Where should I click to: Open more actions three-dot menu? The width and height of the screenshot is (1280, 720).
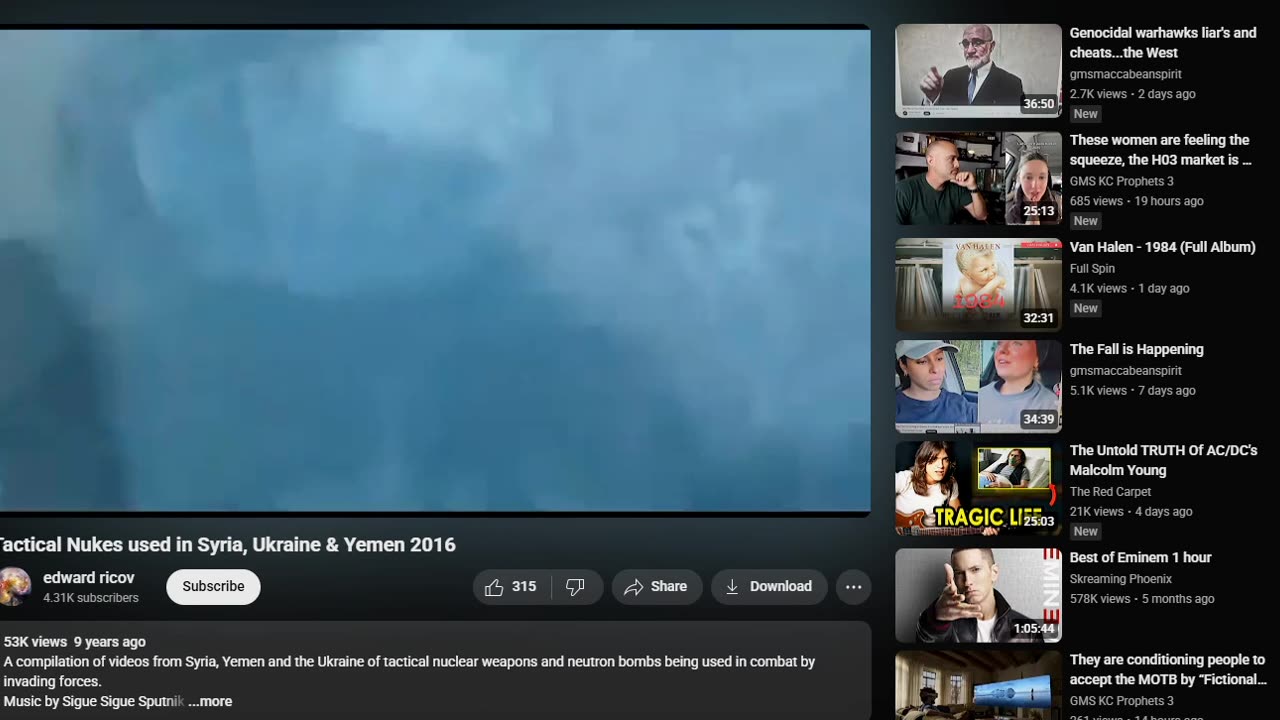coord(853,587)
